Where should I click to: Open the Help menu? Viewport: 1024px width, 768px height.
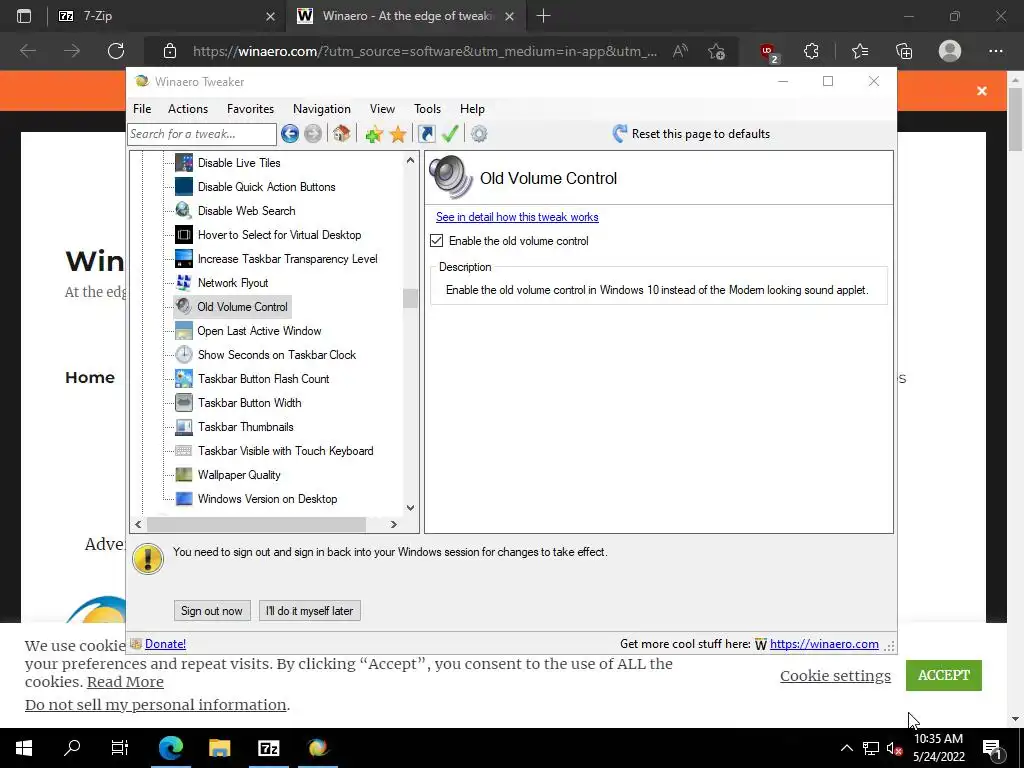click(x=472, y=109)
